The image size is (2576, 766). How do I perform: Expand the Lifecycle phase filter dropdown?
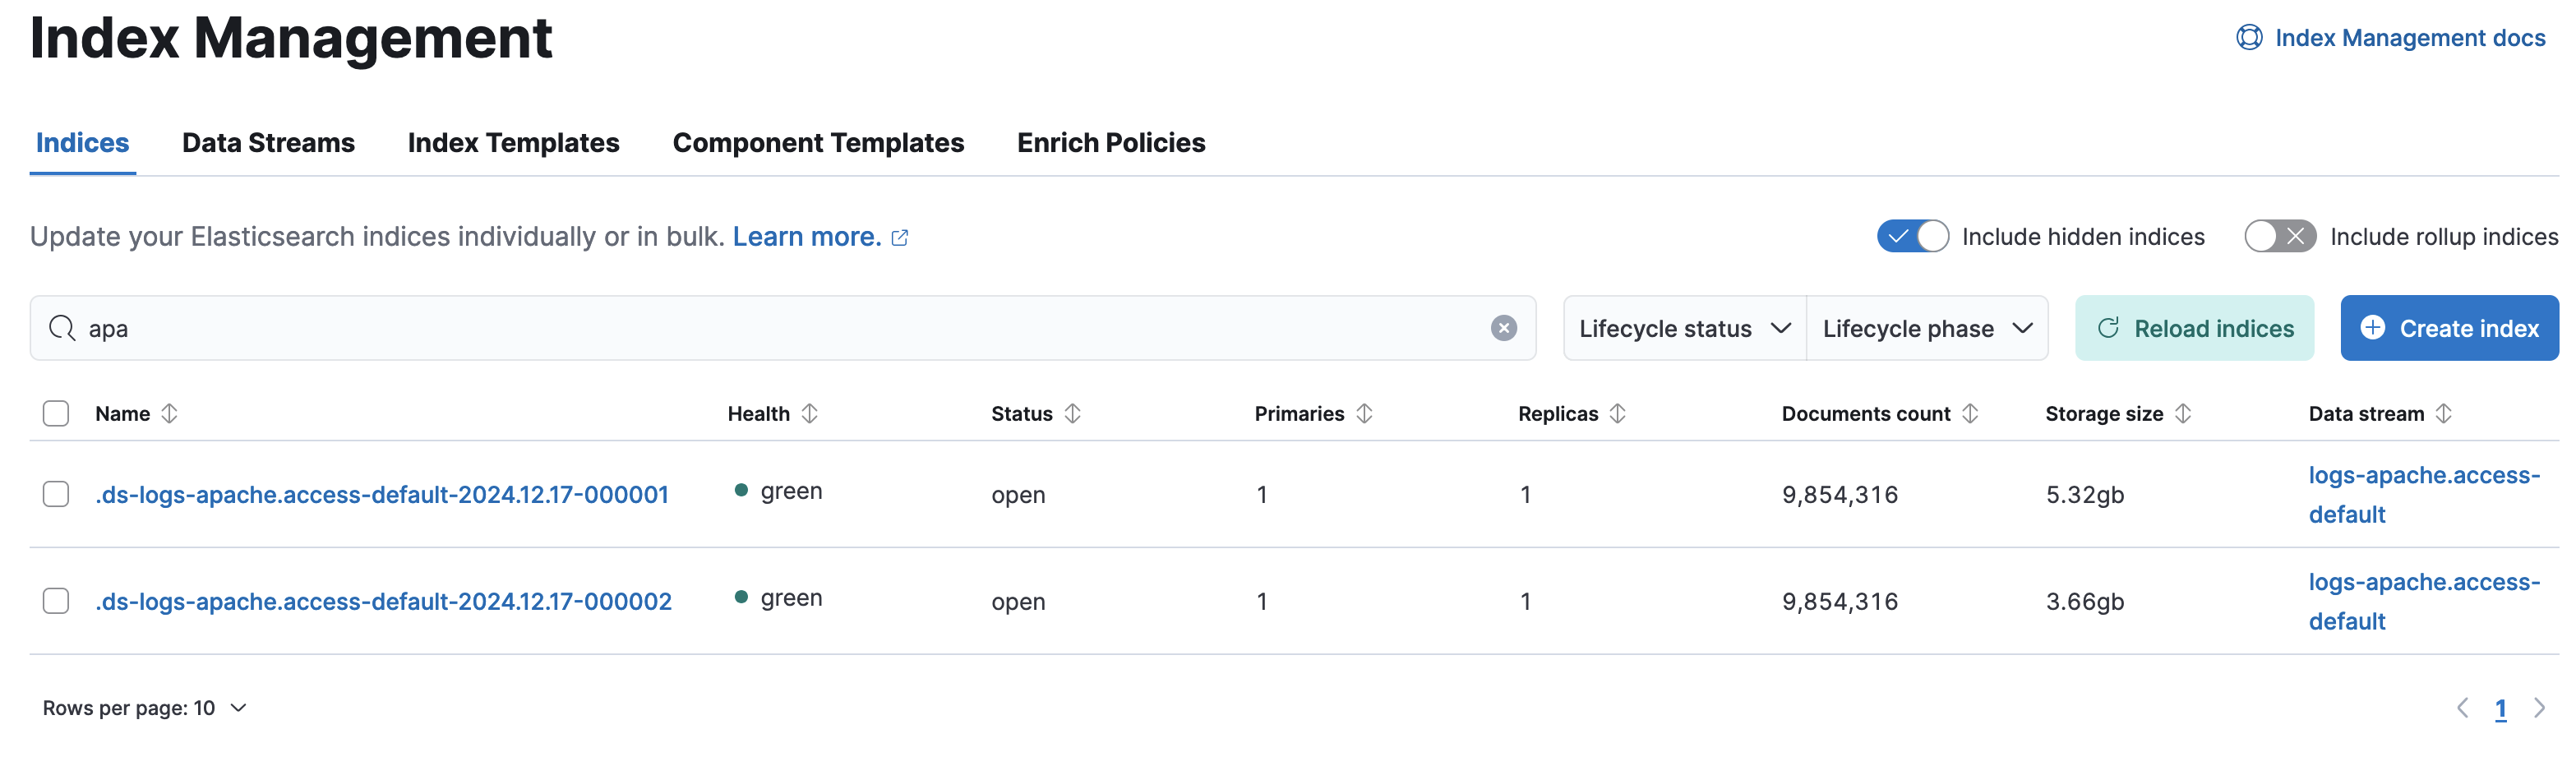(x=1927, y=328)
